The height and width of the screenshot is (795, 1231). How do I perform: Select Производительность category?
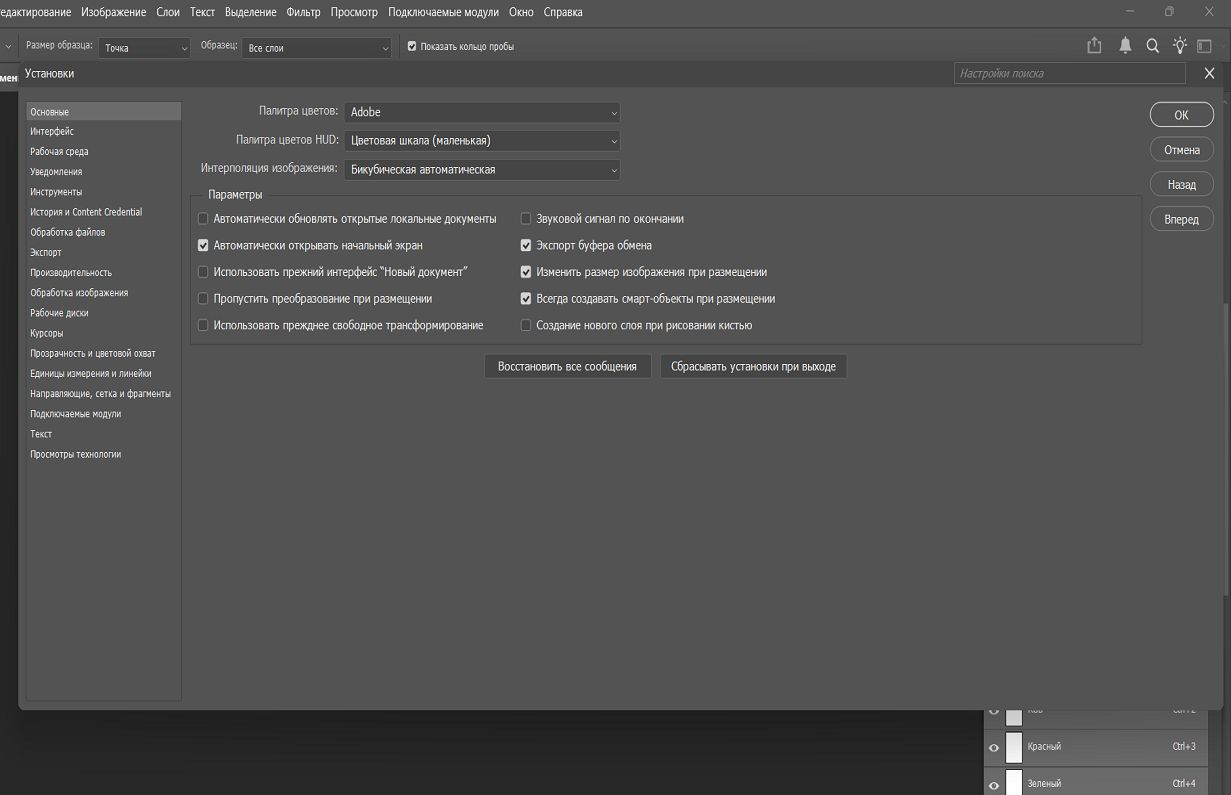(71, 272)
